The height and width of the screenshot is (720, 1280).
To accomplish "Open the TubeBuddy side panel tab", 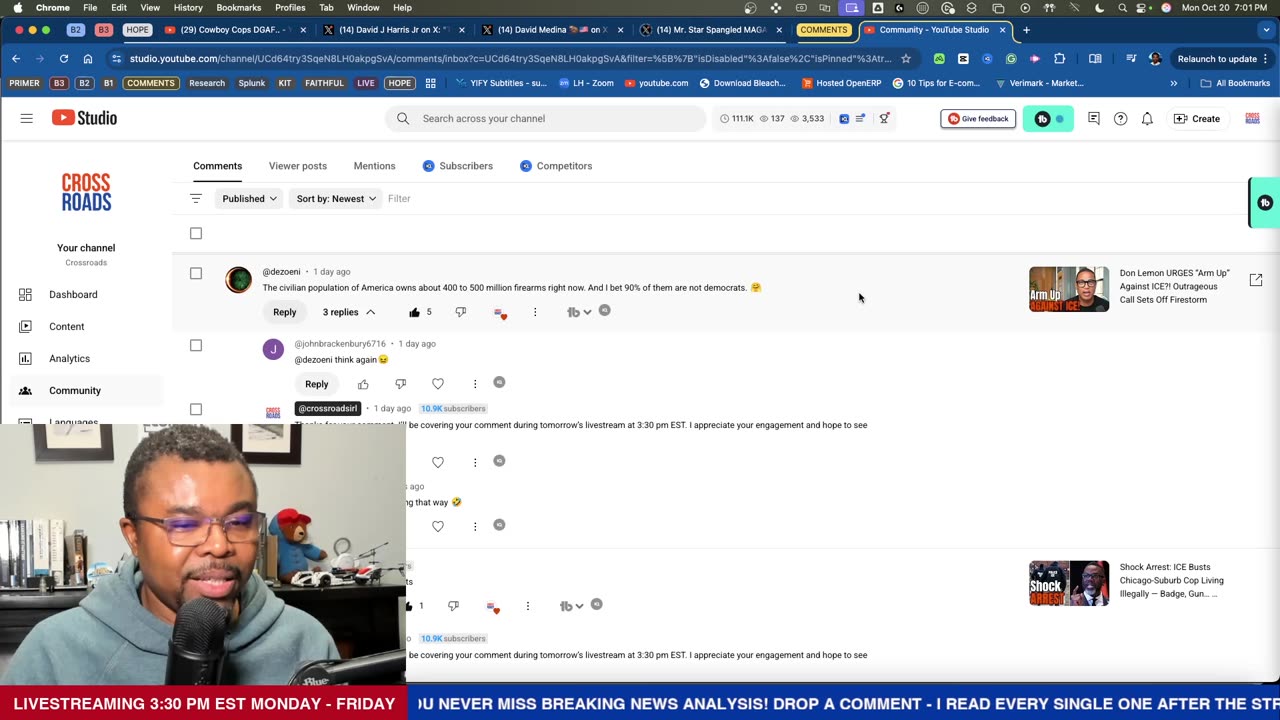I will point(1264,203).
